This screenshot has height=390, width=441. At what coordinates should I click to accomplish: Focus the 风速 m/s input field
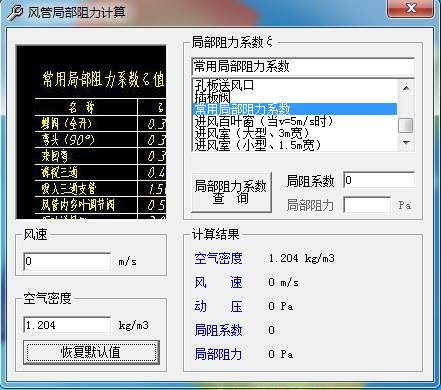point(67,261)
